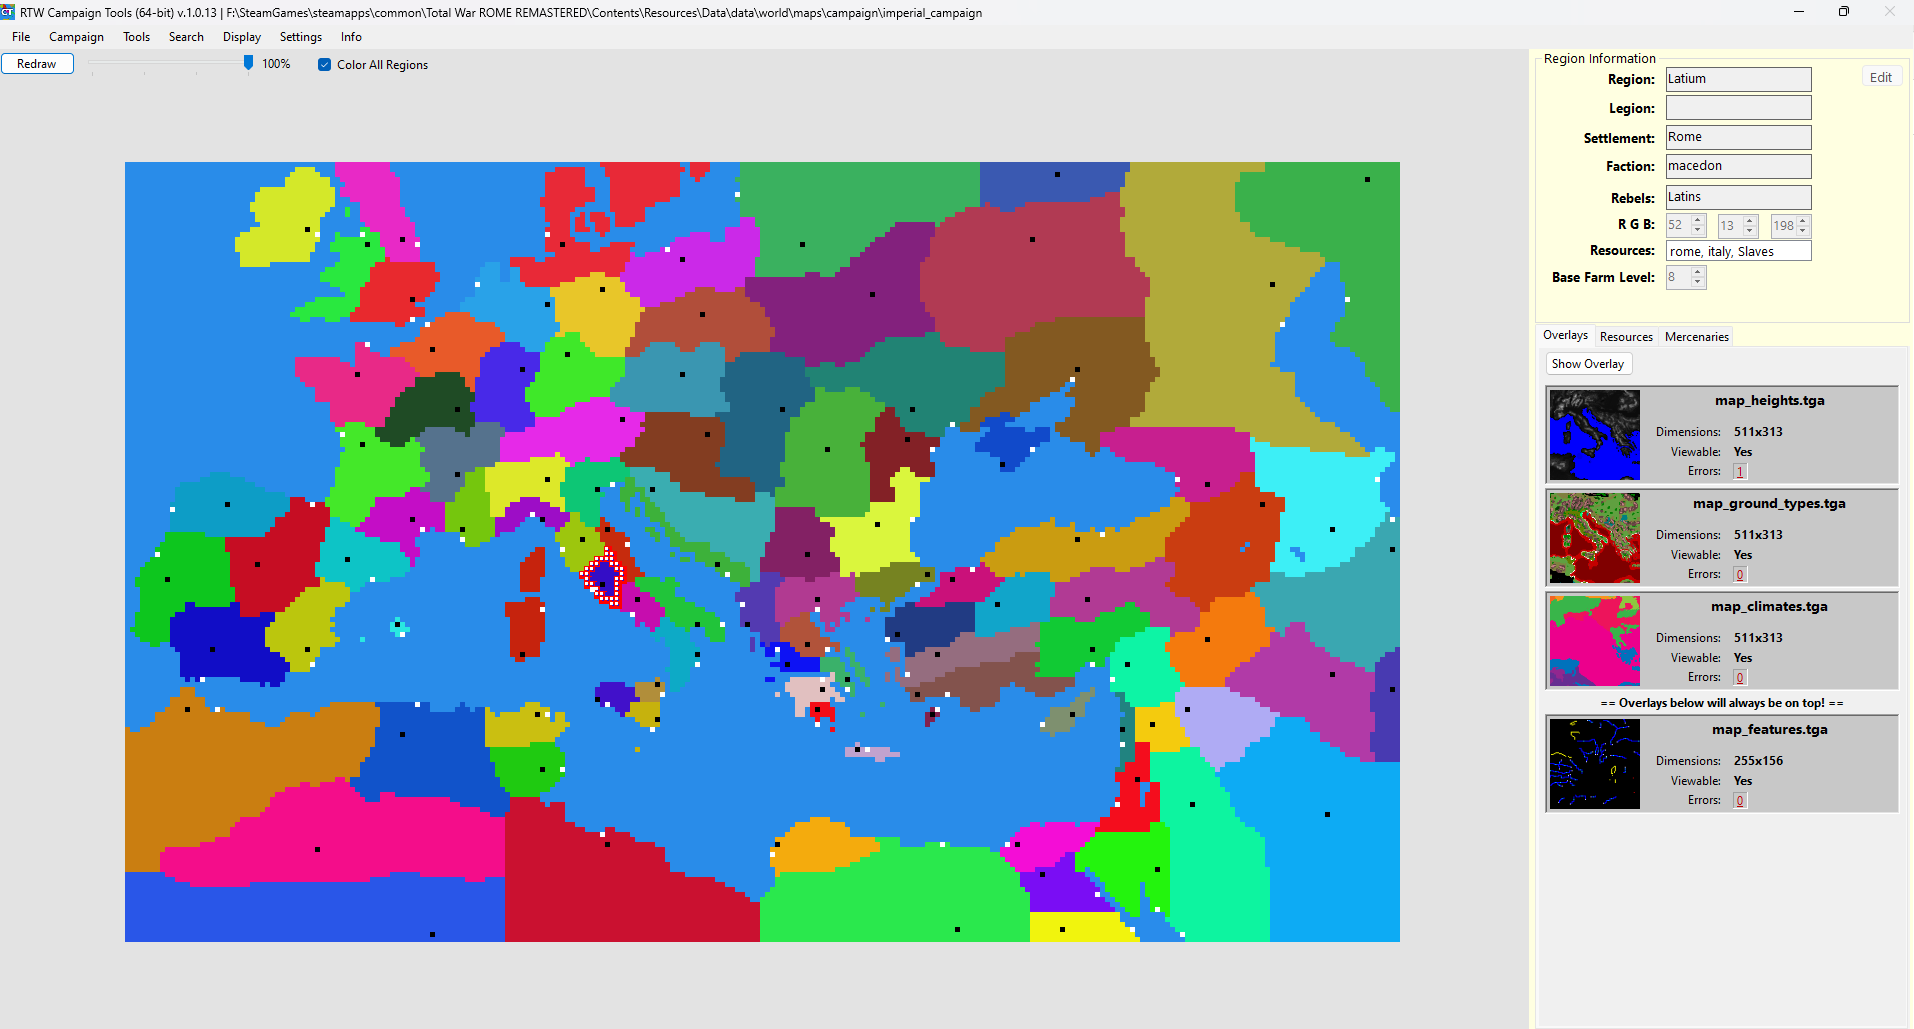Viewport: 1914px width, 1029px height.
Task: Click the map_heights.tga title text
Action: [x=1769, y=401]
